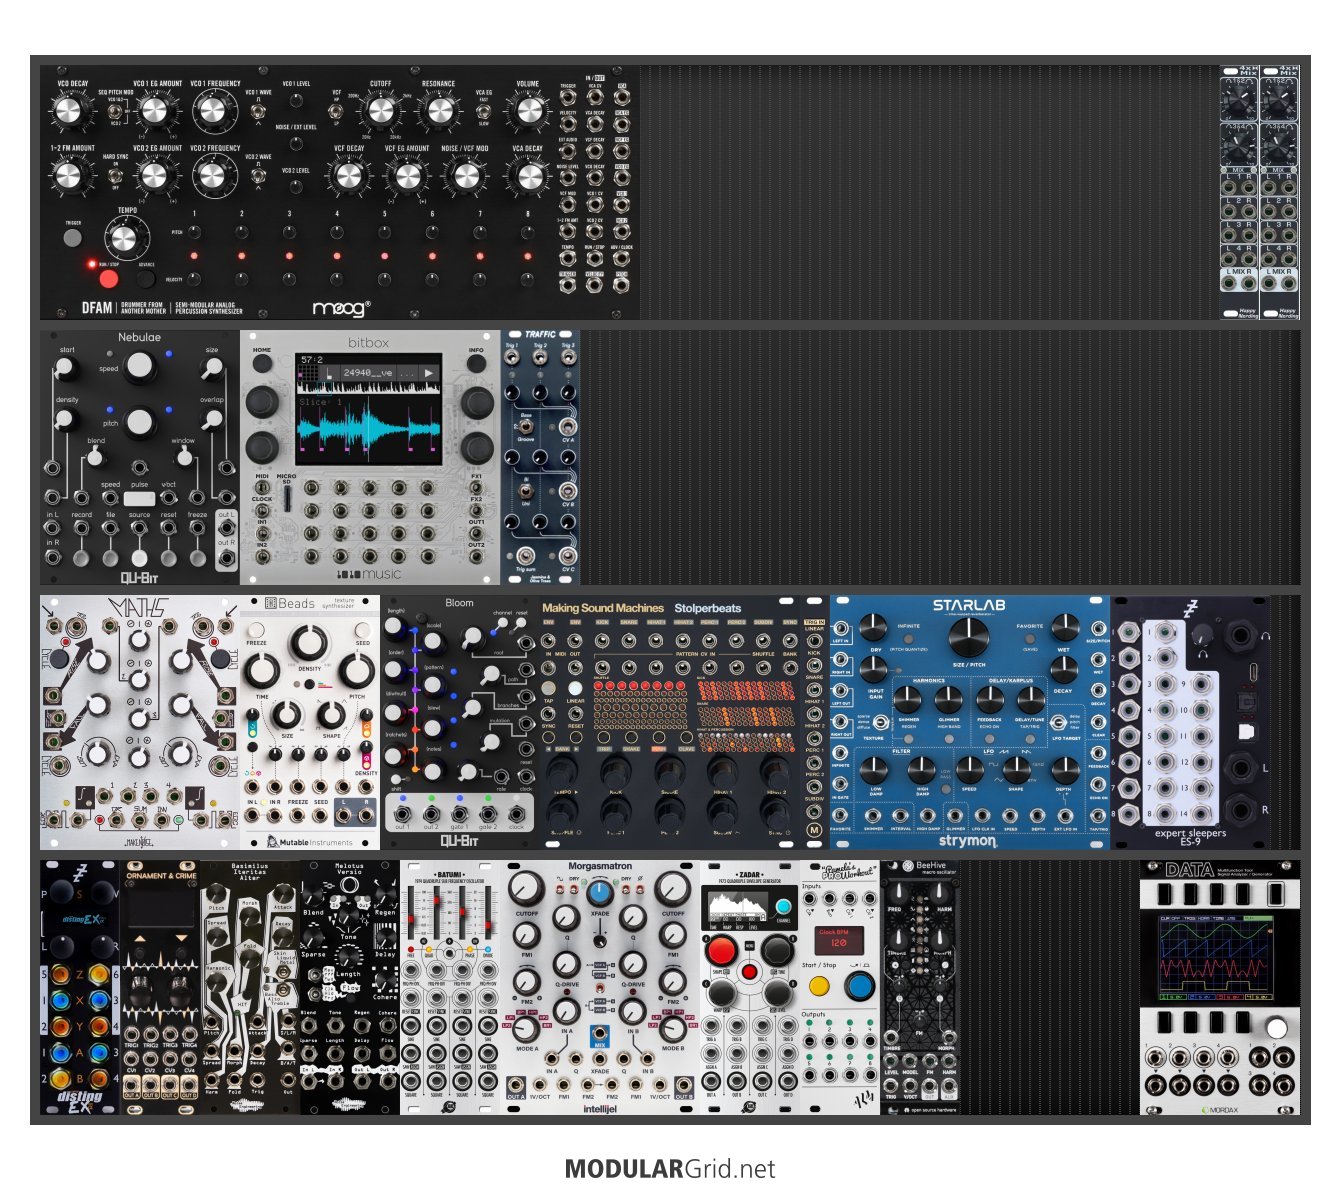Click the intellijel logo
Viewport: 1341px width, 1190px height.
click(600, 1109)
